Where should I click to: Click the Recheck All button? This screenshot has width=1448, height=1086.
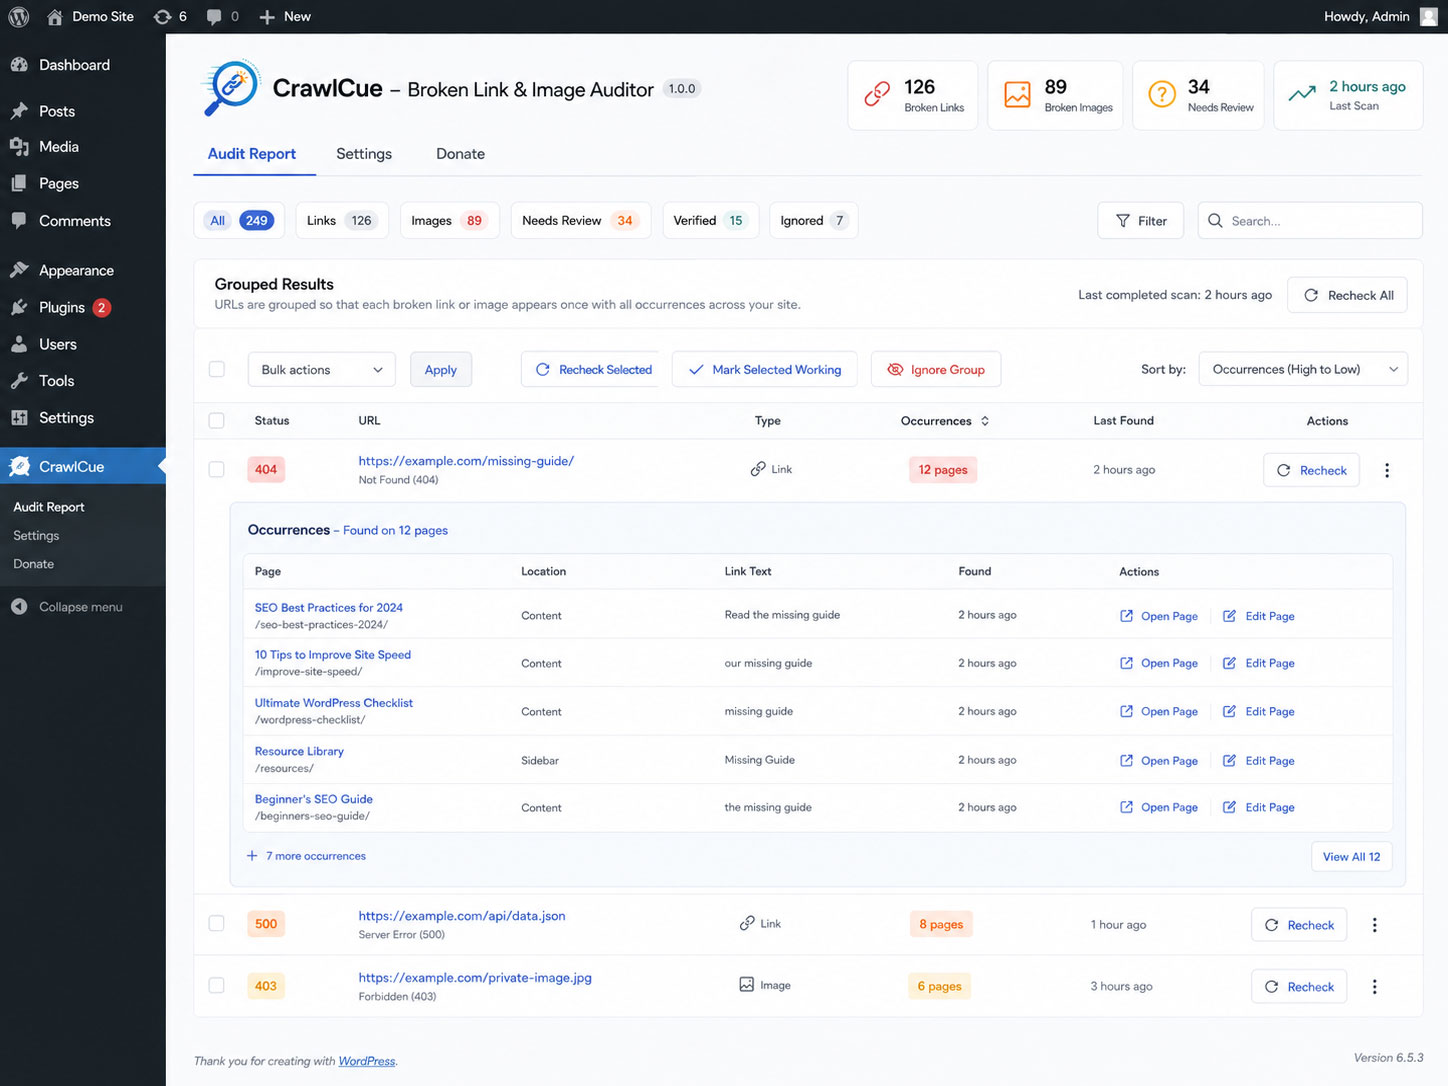1348,295
